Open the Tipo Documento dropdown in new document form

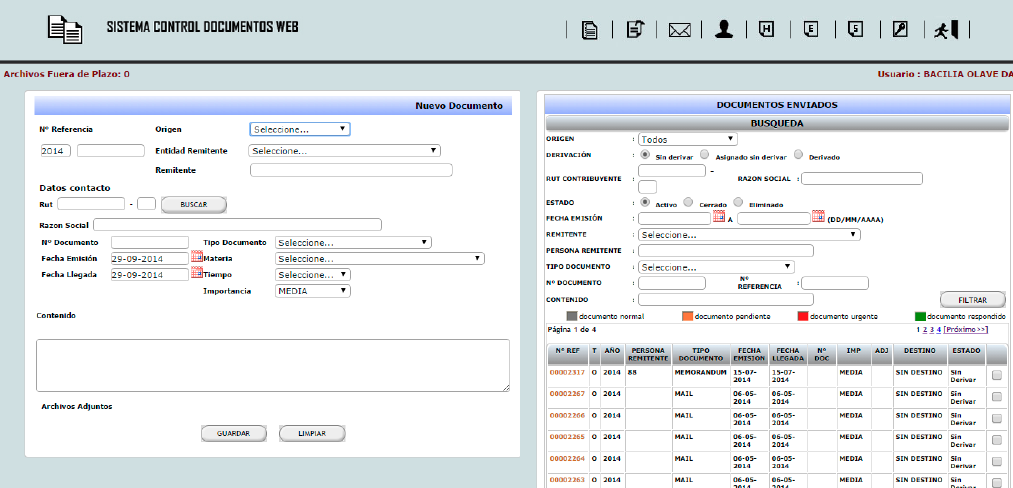tap(353, 242)
